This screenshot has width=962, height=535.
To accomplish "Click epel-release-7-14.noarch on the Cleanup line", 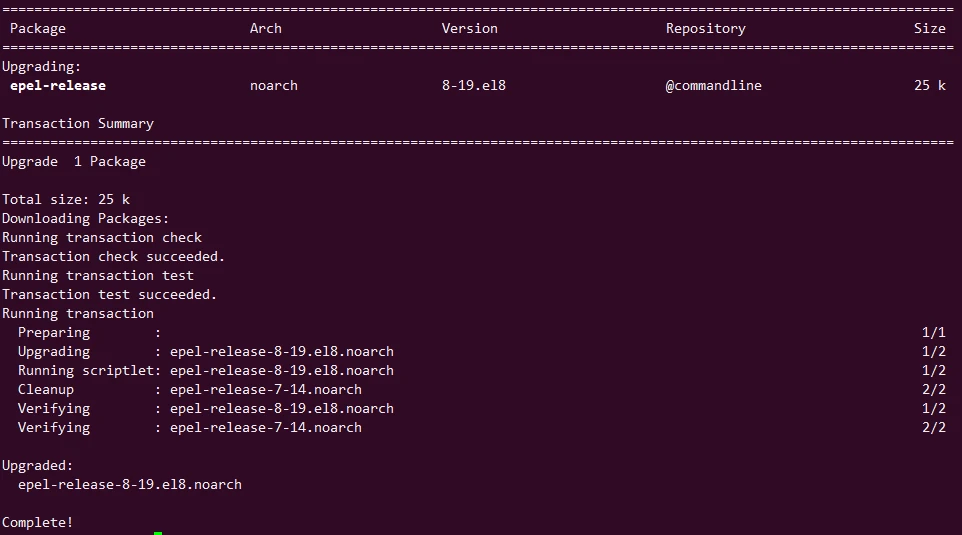I will pos(265,390).
